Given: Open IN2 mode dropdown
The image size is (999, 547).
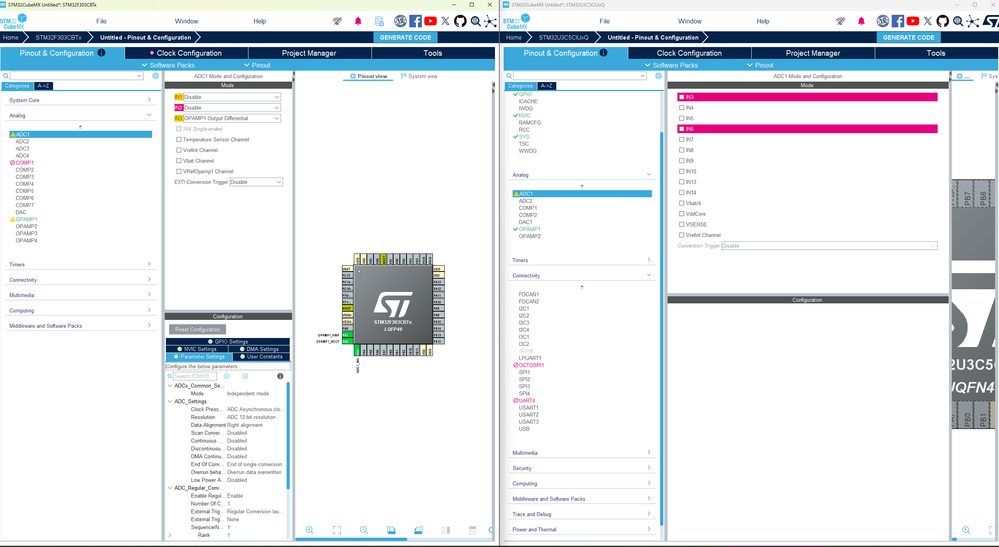Looking at the screenshot, I should pos(232,108).
